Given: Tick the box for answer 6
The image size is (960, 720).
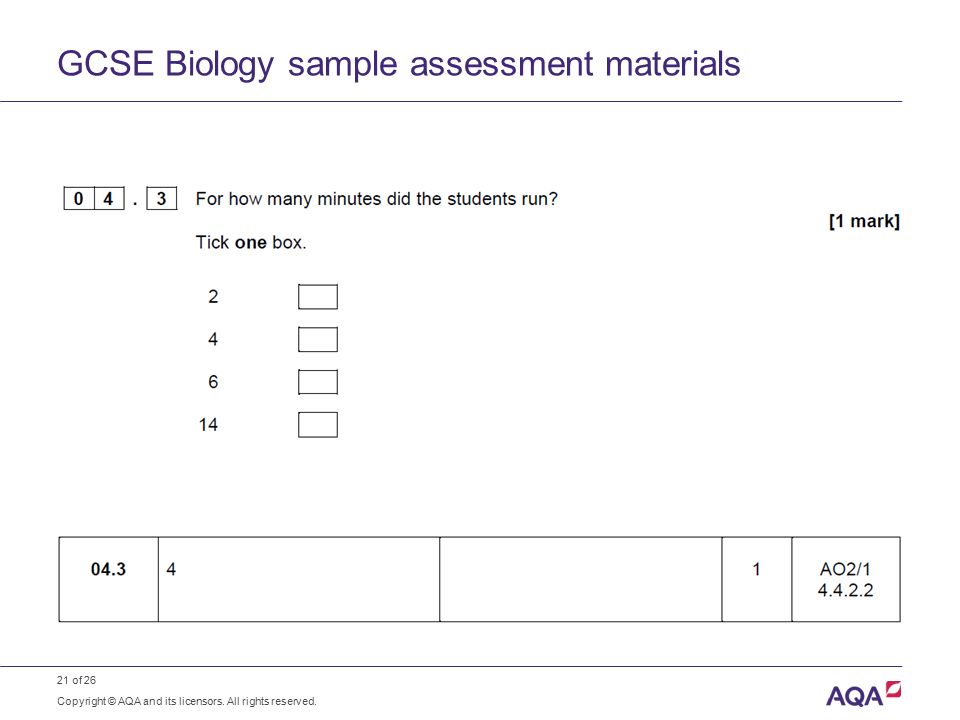Looking at the screenshot, I should (318, 382).
